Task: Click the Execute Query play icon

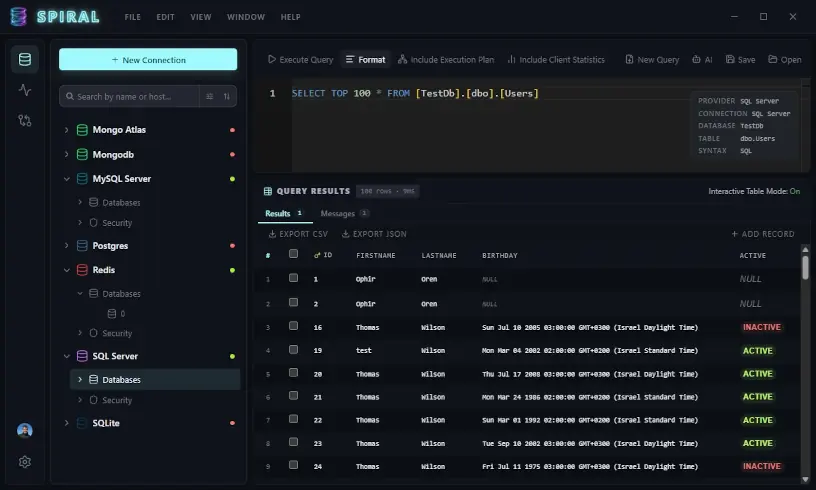Action: click(x=272, y=59)
